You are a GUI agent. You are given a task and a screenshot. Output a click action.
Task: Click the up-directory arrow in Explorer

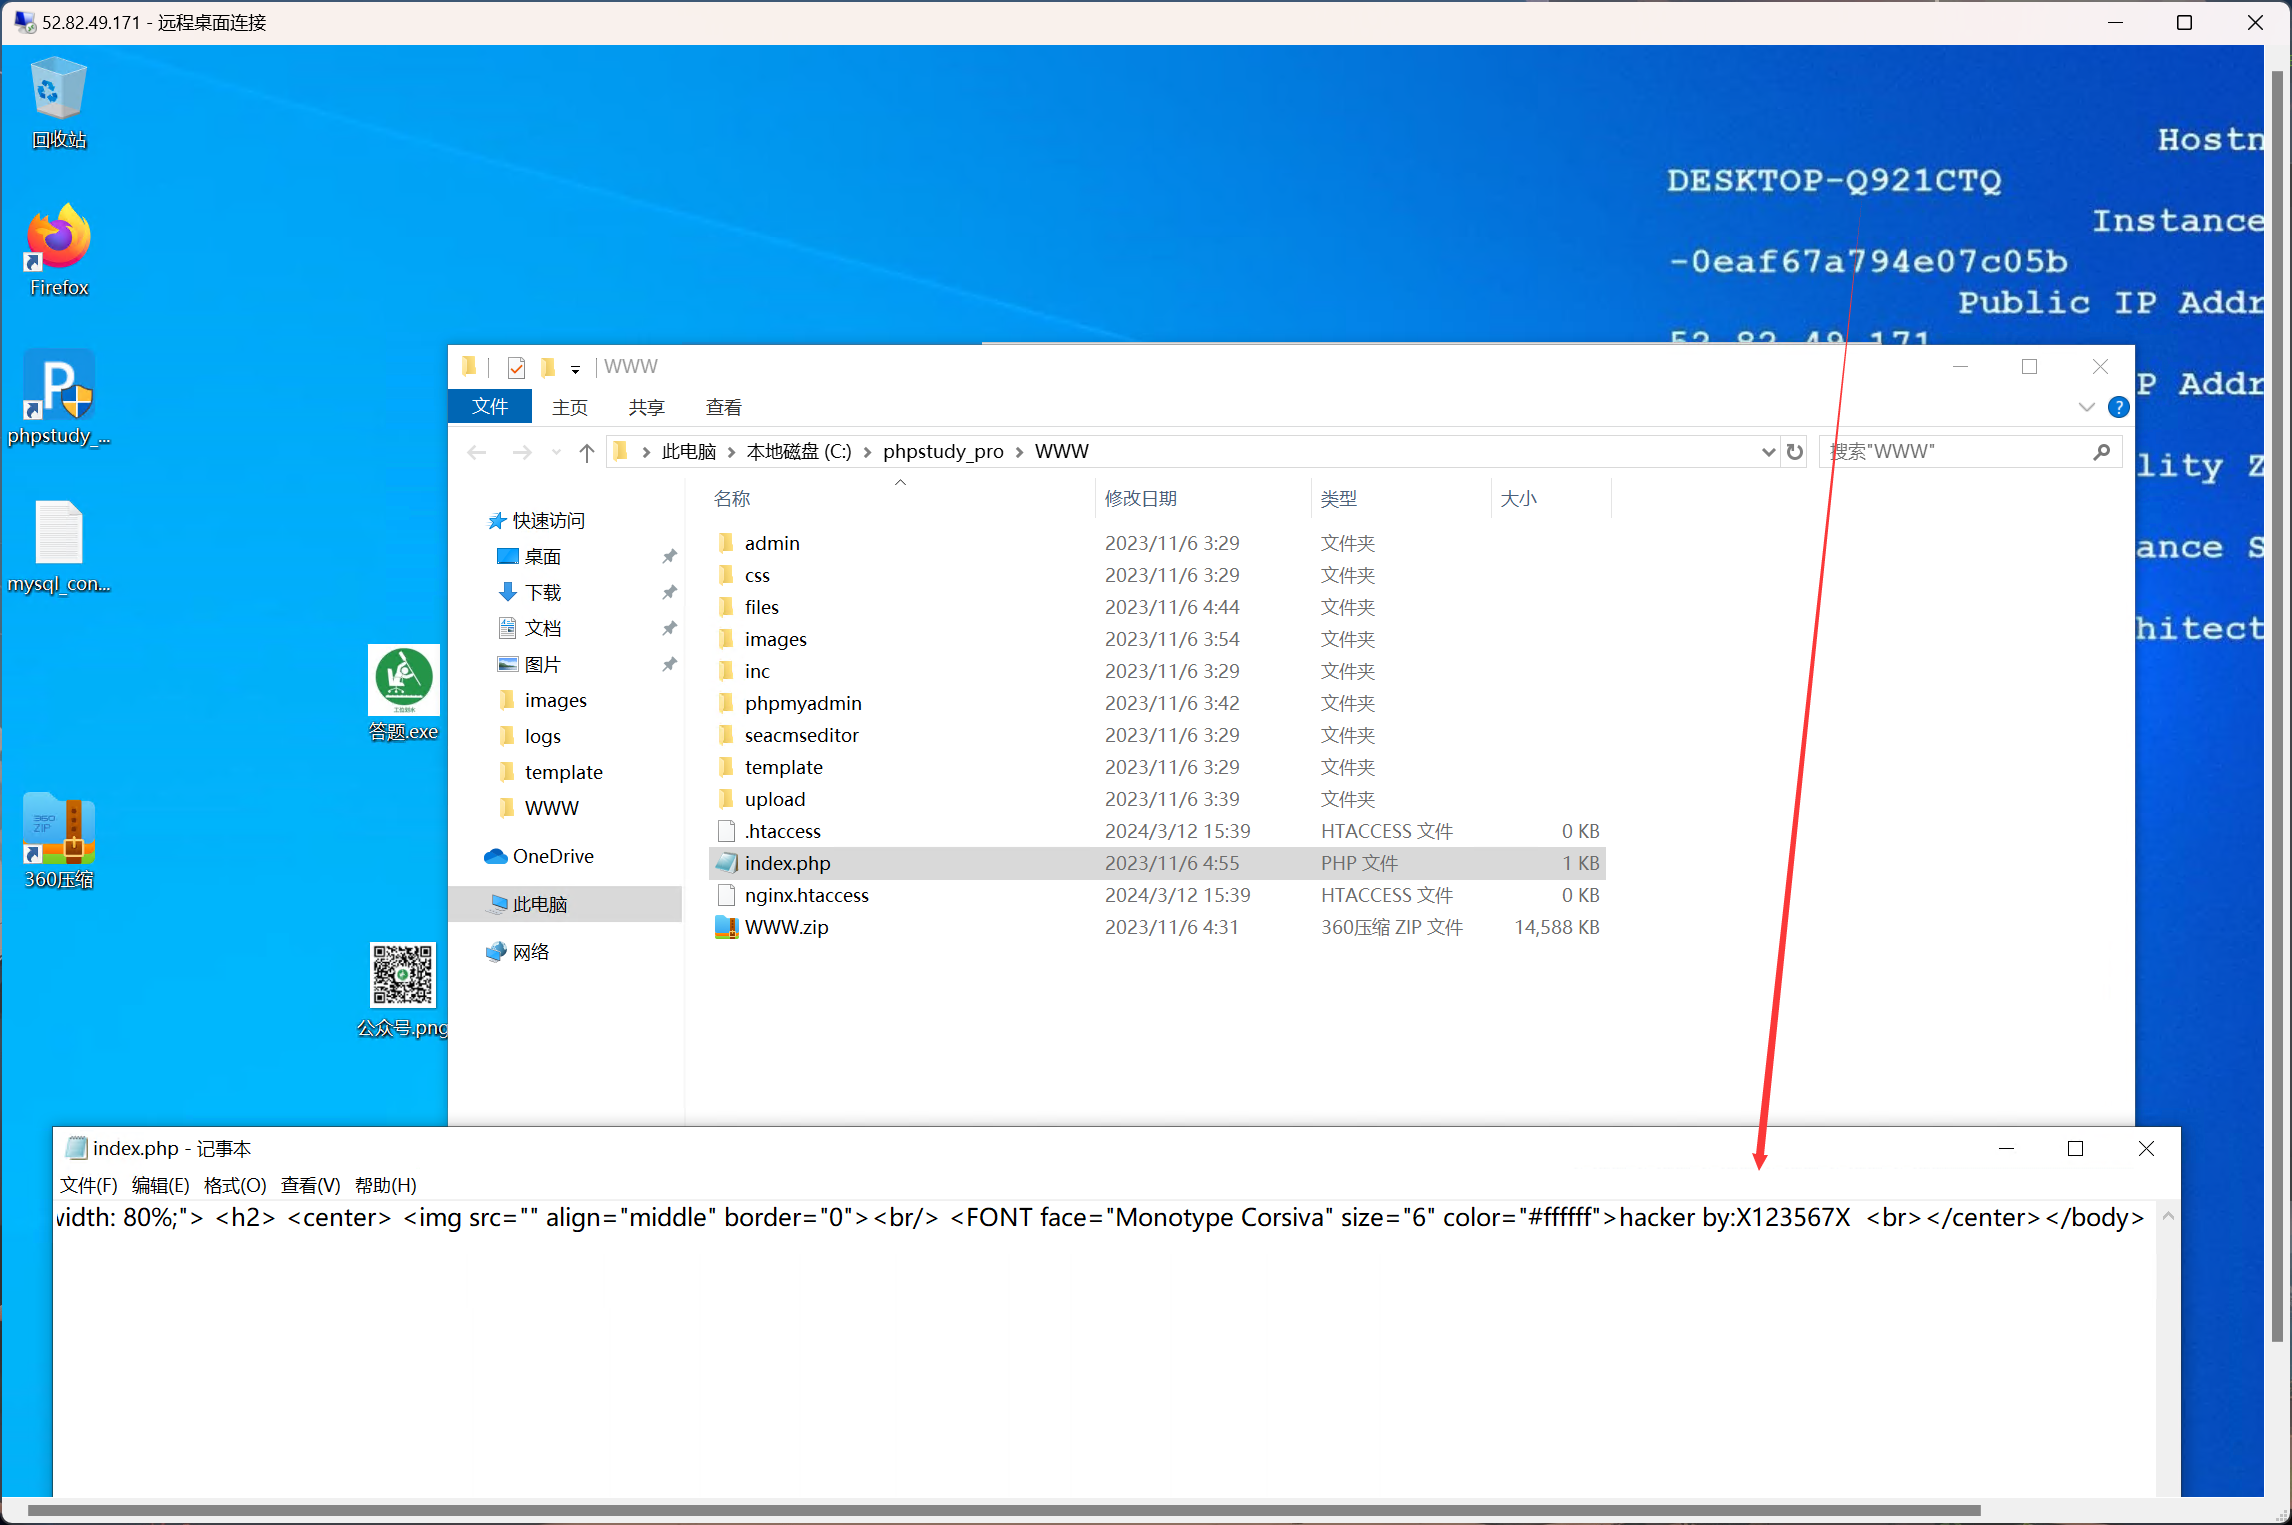pyautogui.click(x=587, y=452)
